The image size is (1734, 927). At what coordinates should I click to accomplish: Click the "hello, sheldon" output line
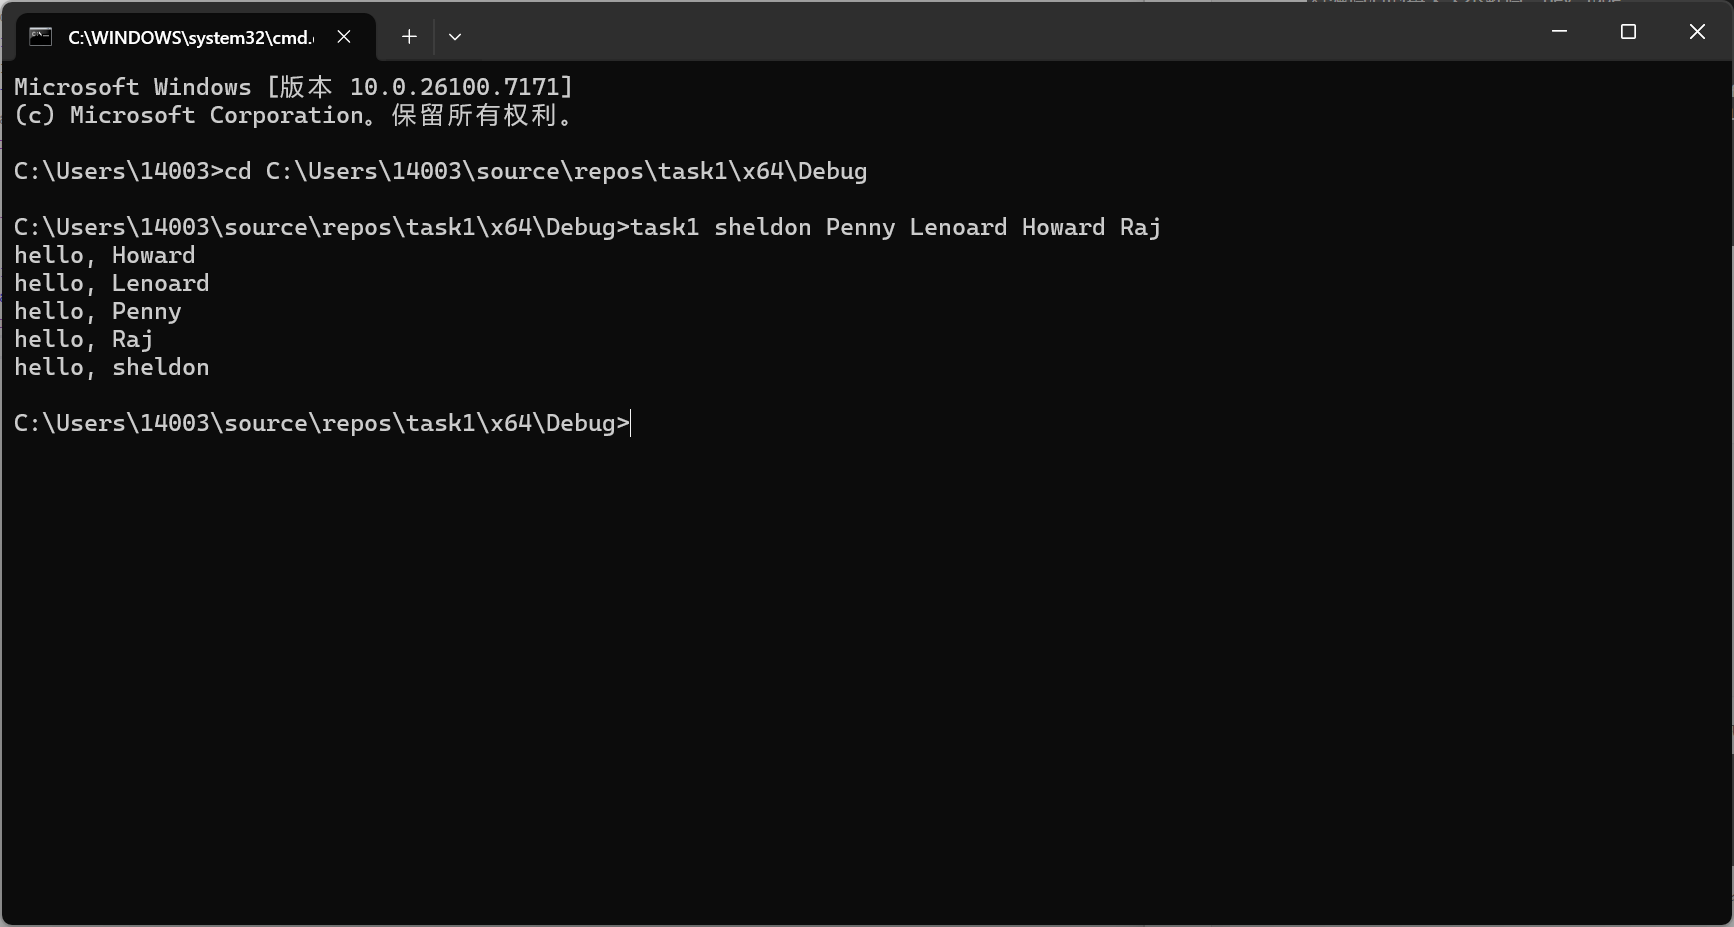112,367
